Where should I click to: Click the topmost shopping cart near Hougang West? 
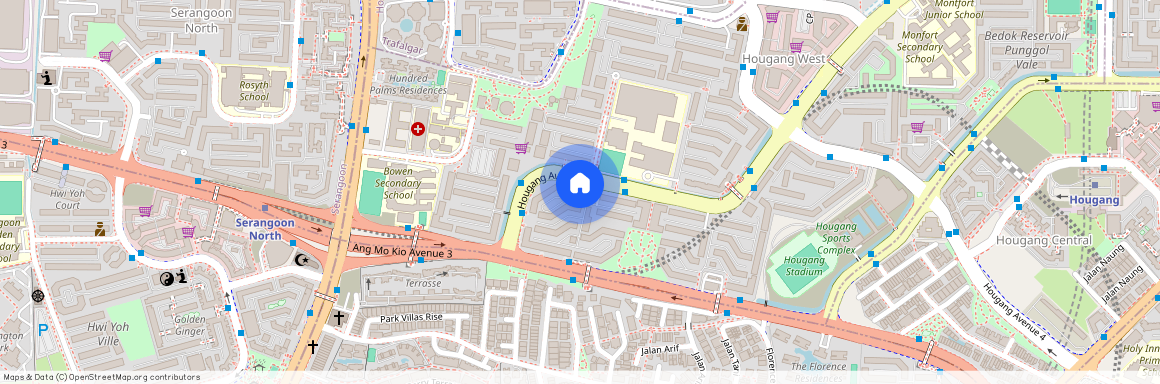coord(772,17)
